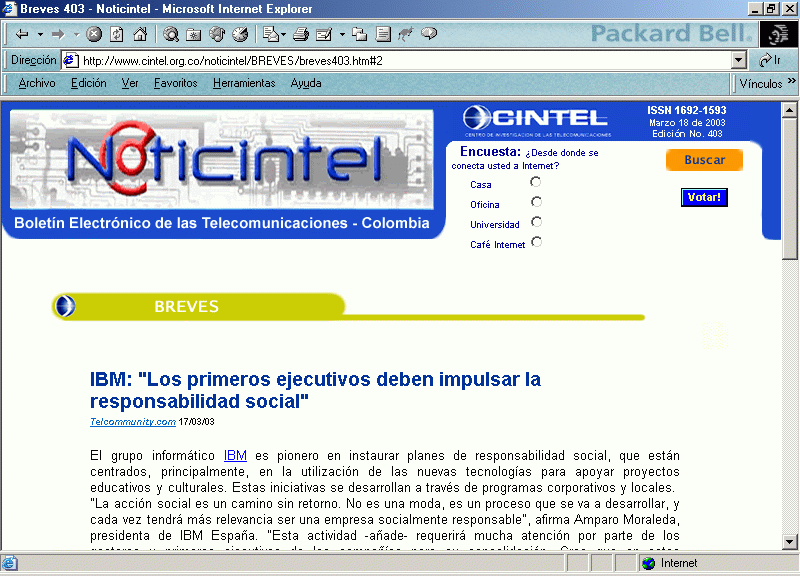The width and height of the screenshot is (800, 576).
Task: Open the Media toolbar icon
Action: point(217,34)
